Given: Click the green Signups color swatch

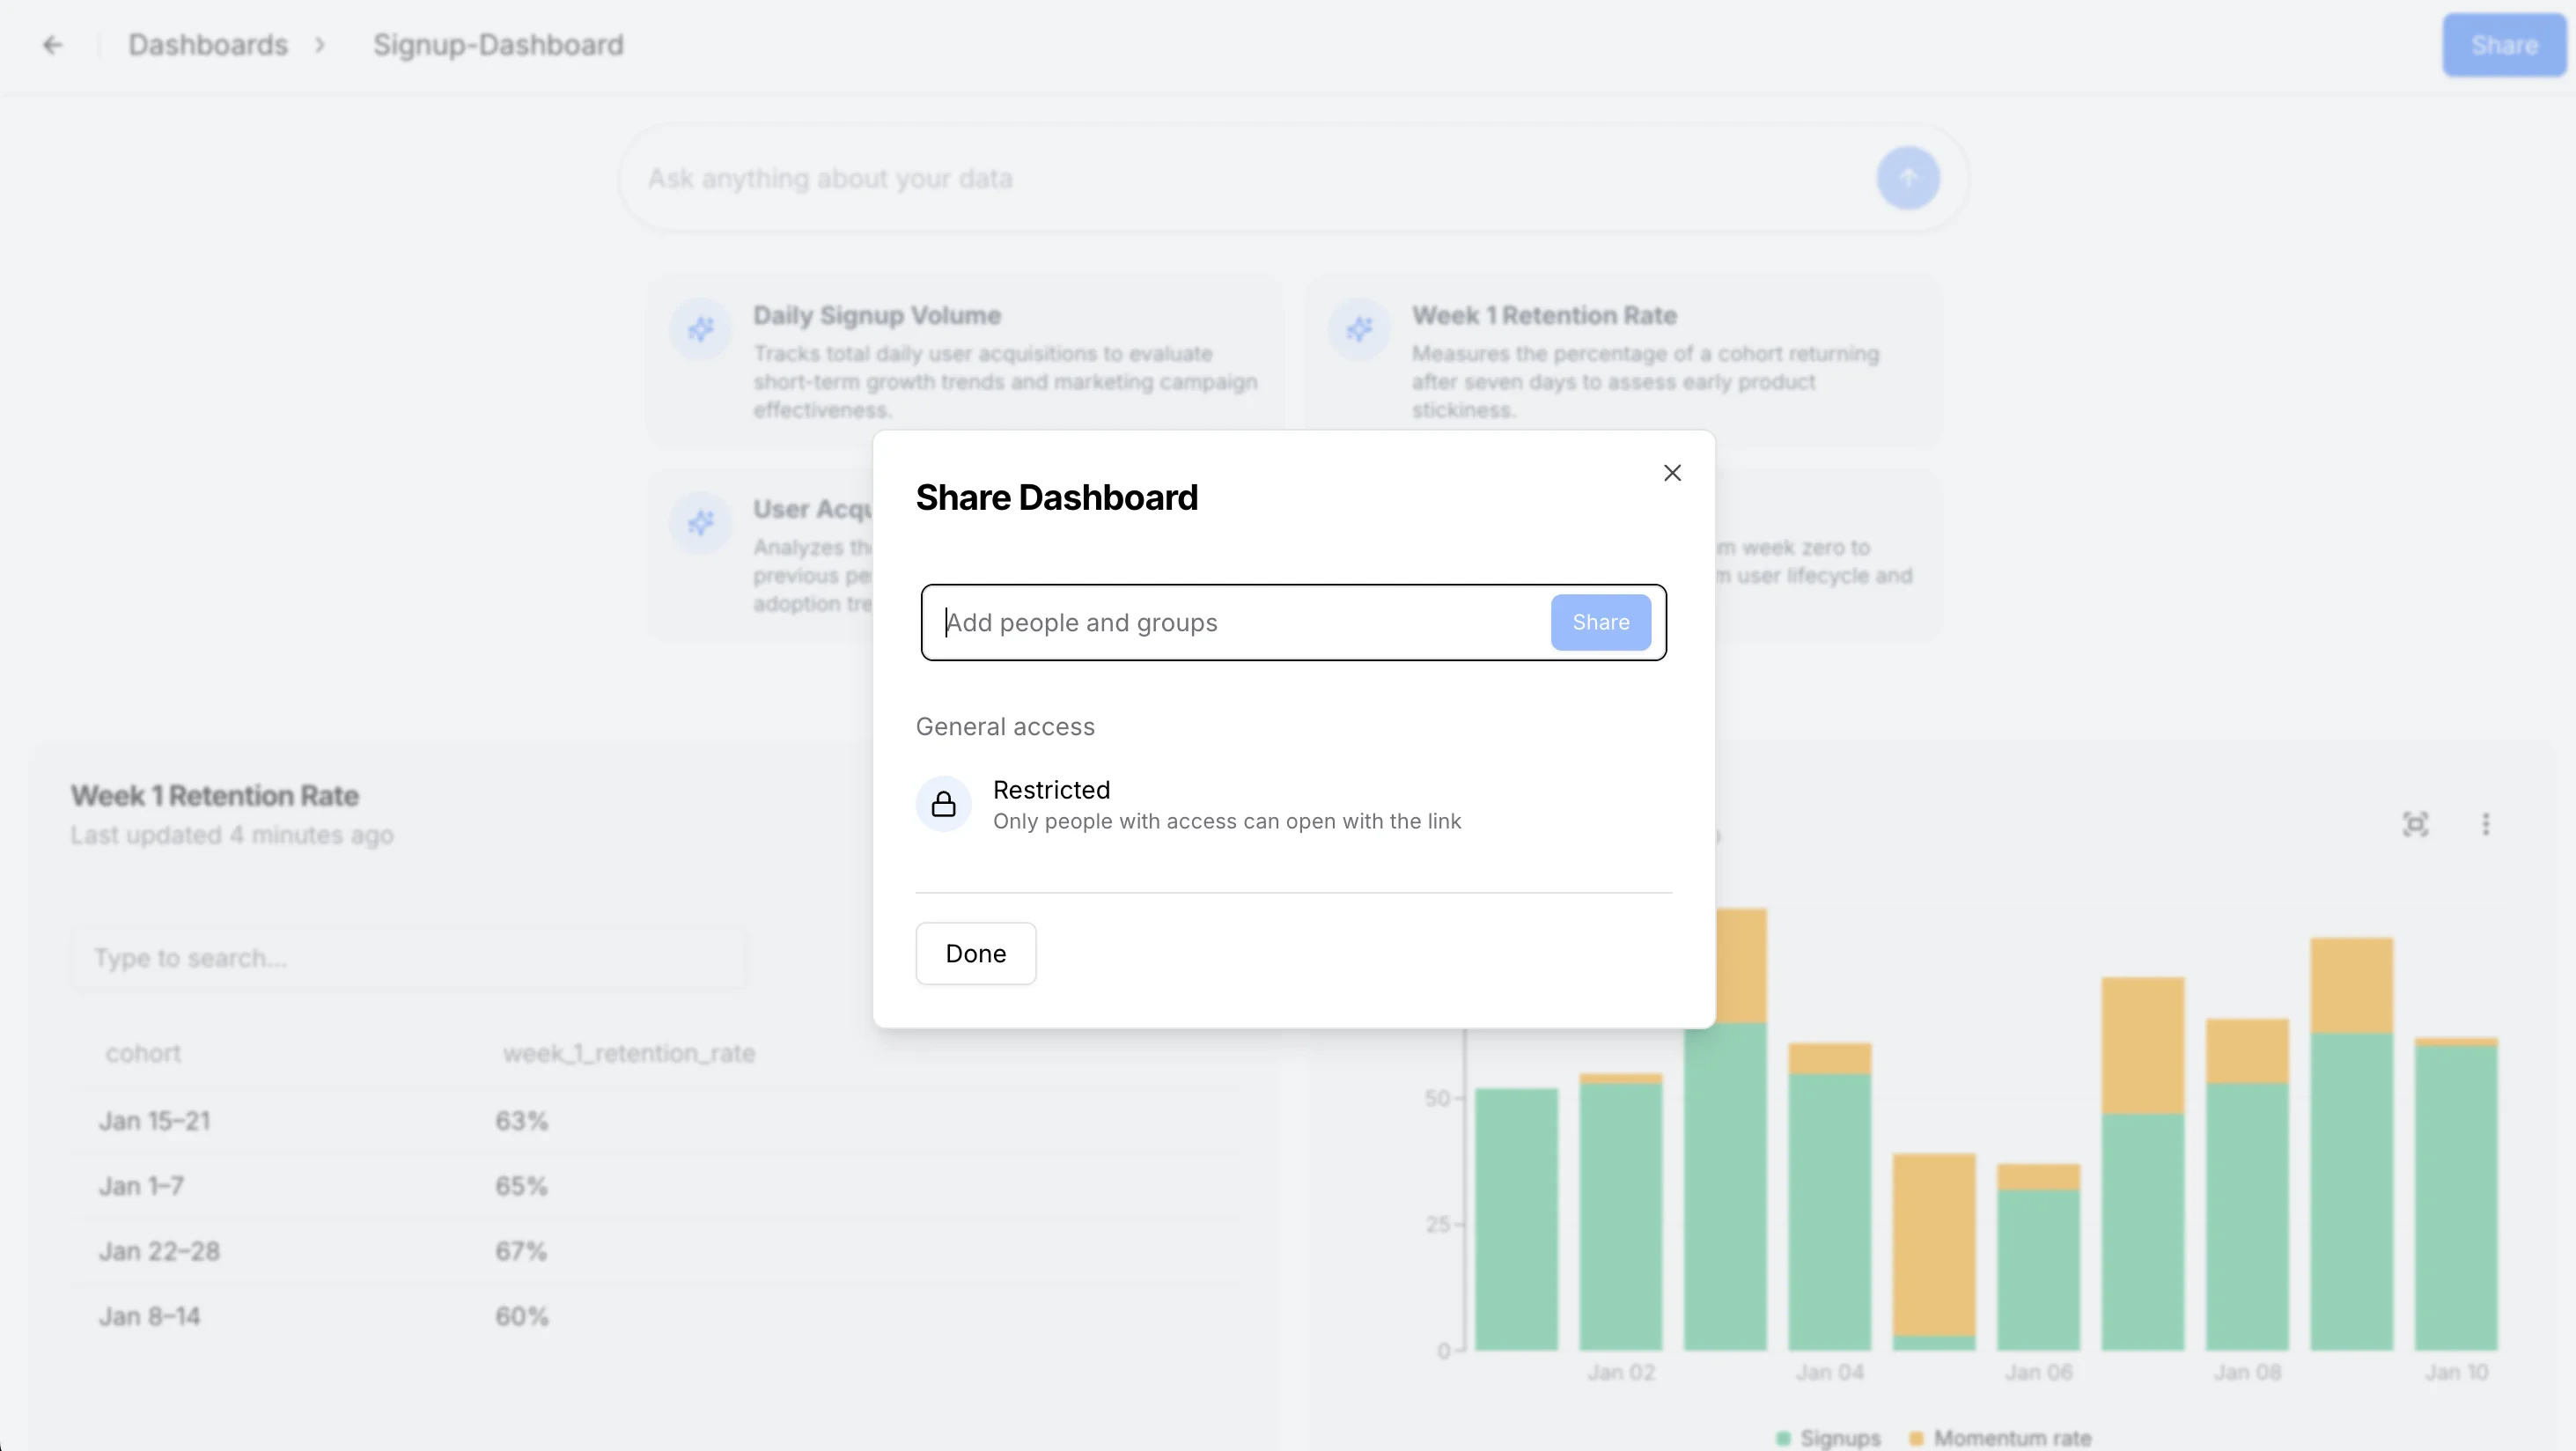Looking at the screenshot, I should [x=1783, y=1437].
